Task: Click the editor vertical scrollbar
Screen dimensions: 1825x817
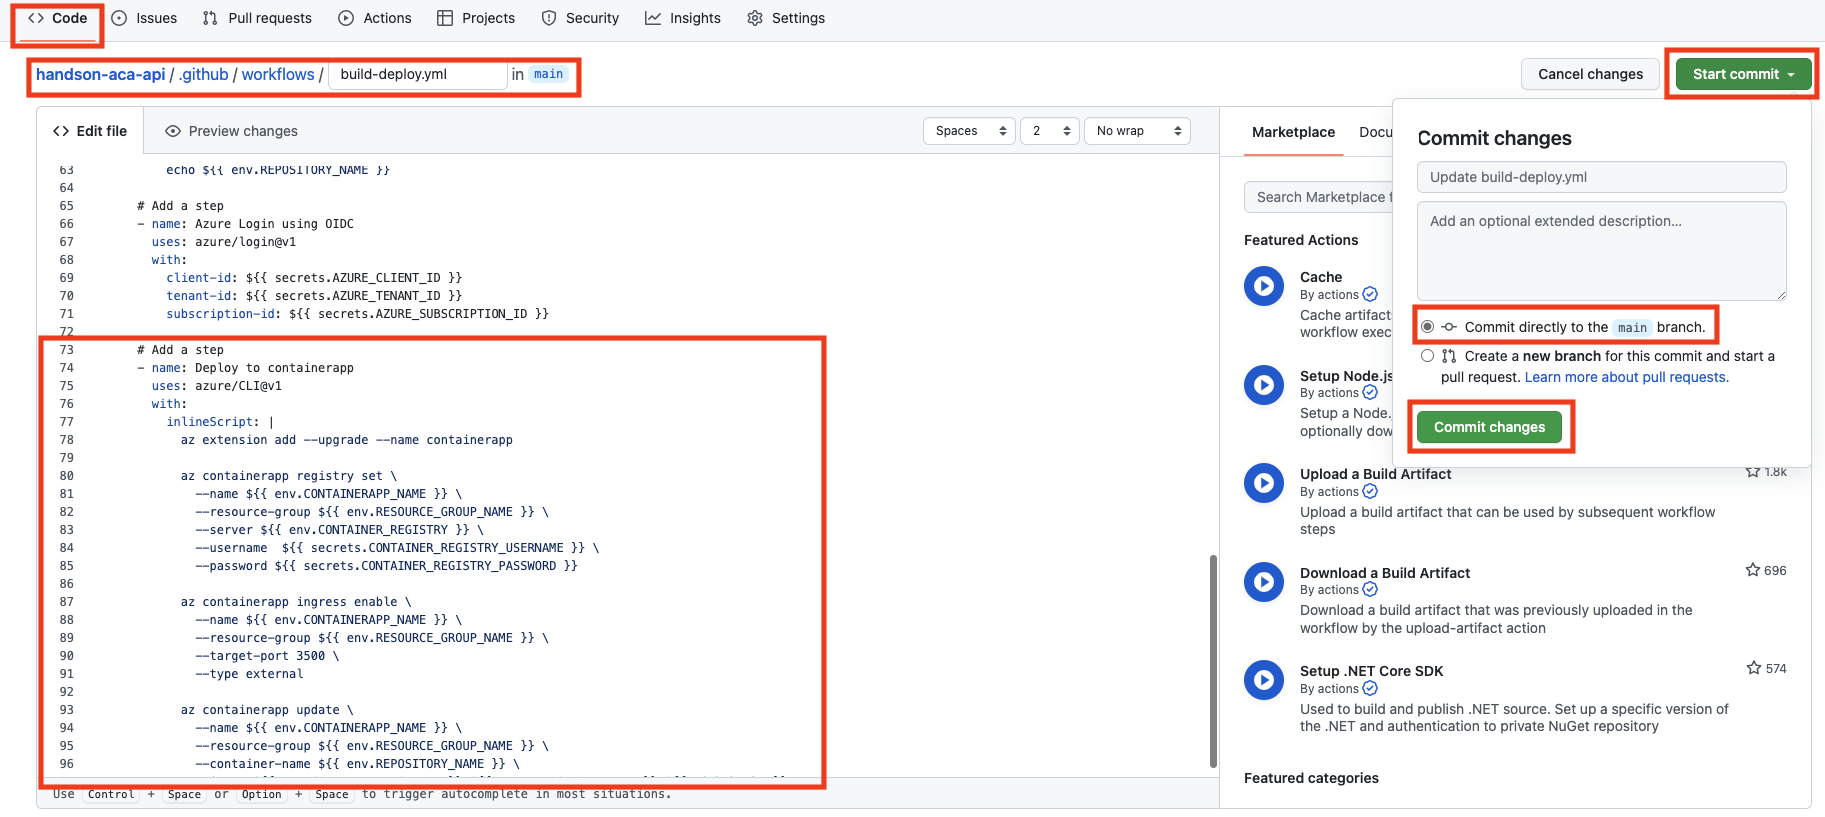Action: point(1213,660)
